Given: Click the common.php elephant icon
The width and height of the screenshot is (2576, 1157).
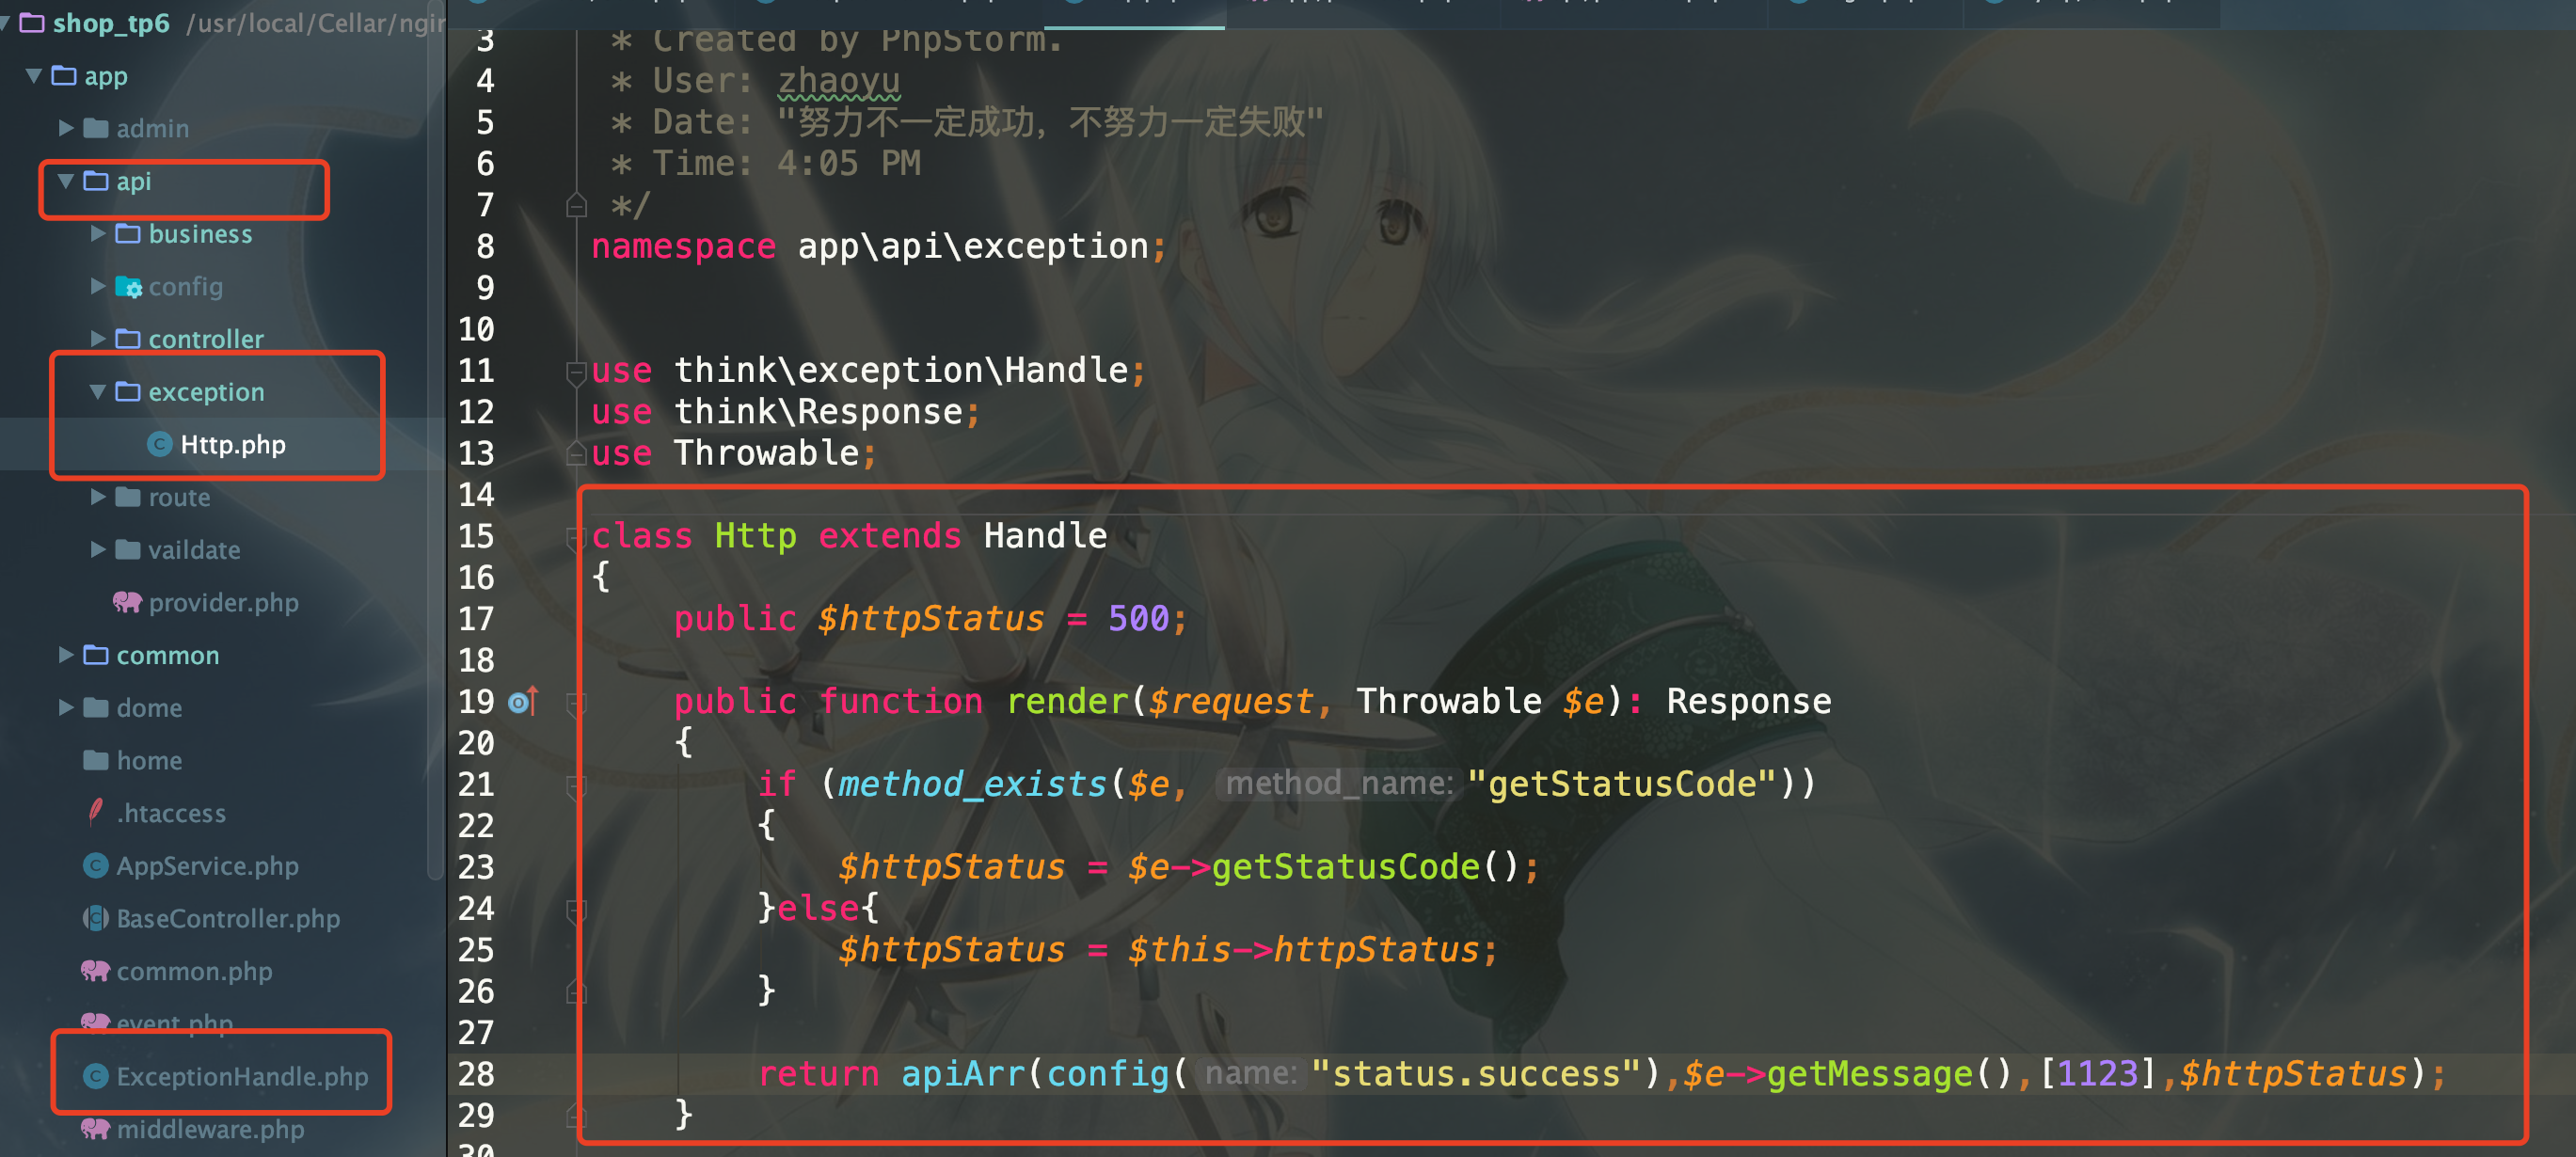Looking at the screenshot, I should (x=95, y=970).
